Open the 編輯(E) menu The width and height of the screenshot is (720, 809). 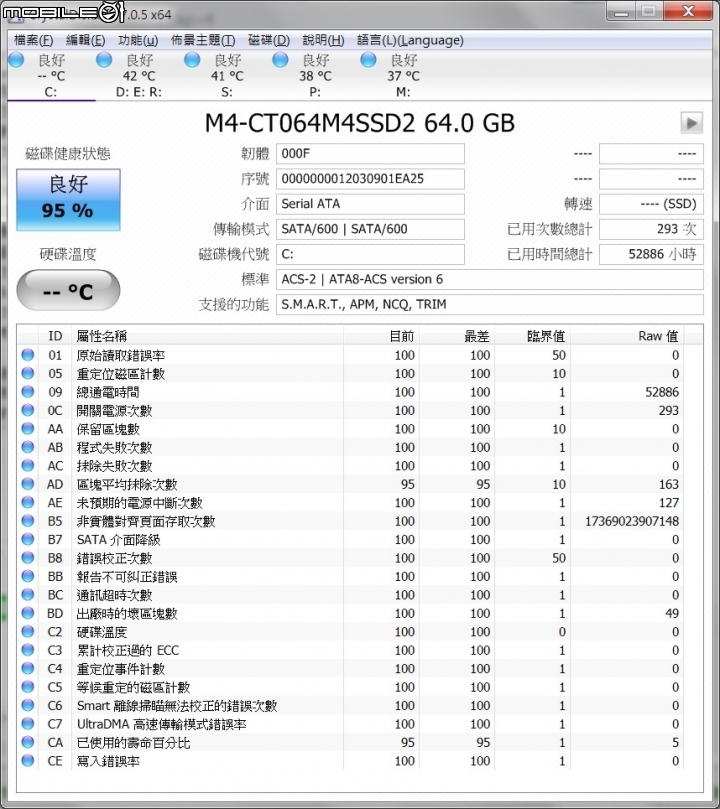86,40
